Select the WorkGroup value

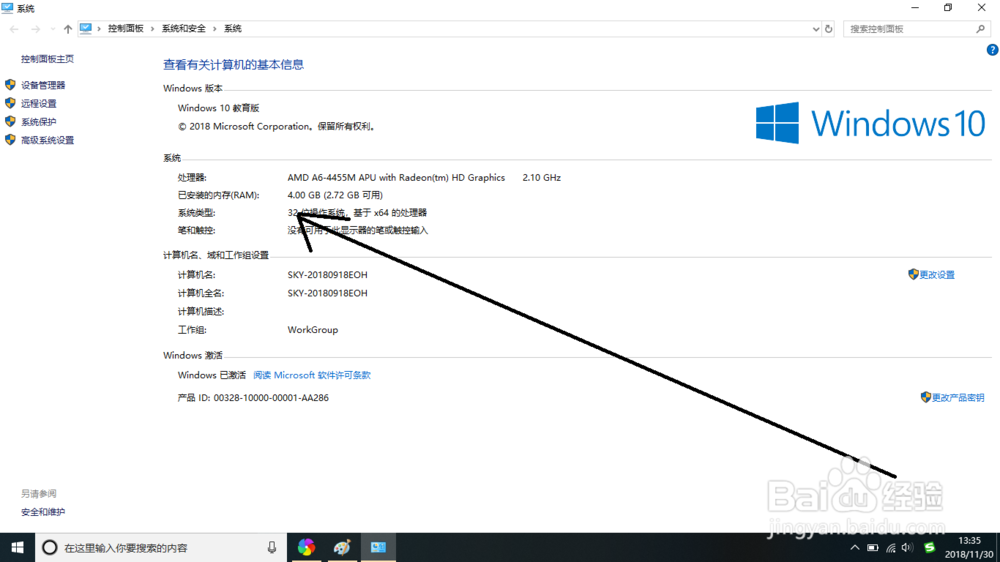point(312,330)
